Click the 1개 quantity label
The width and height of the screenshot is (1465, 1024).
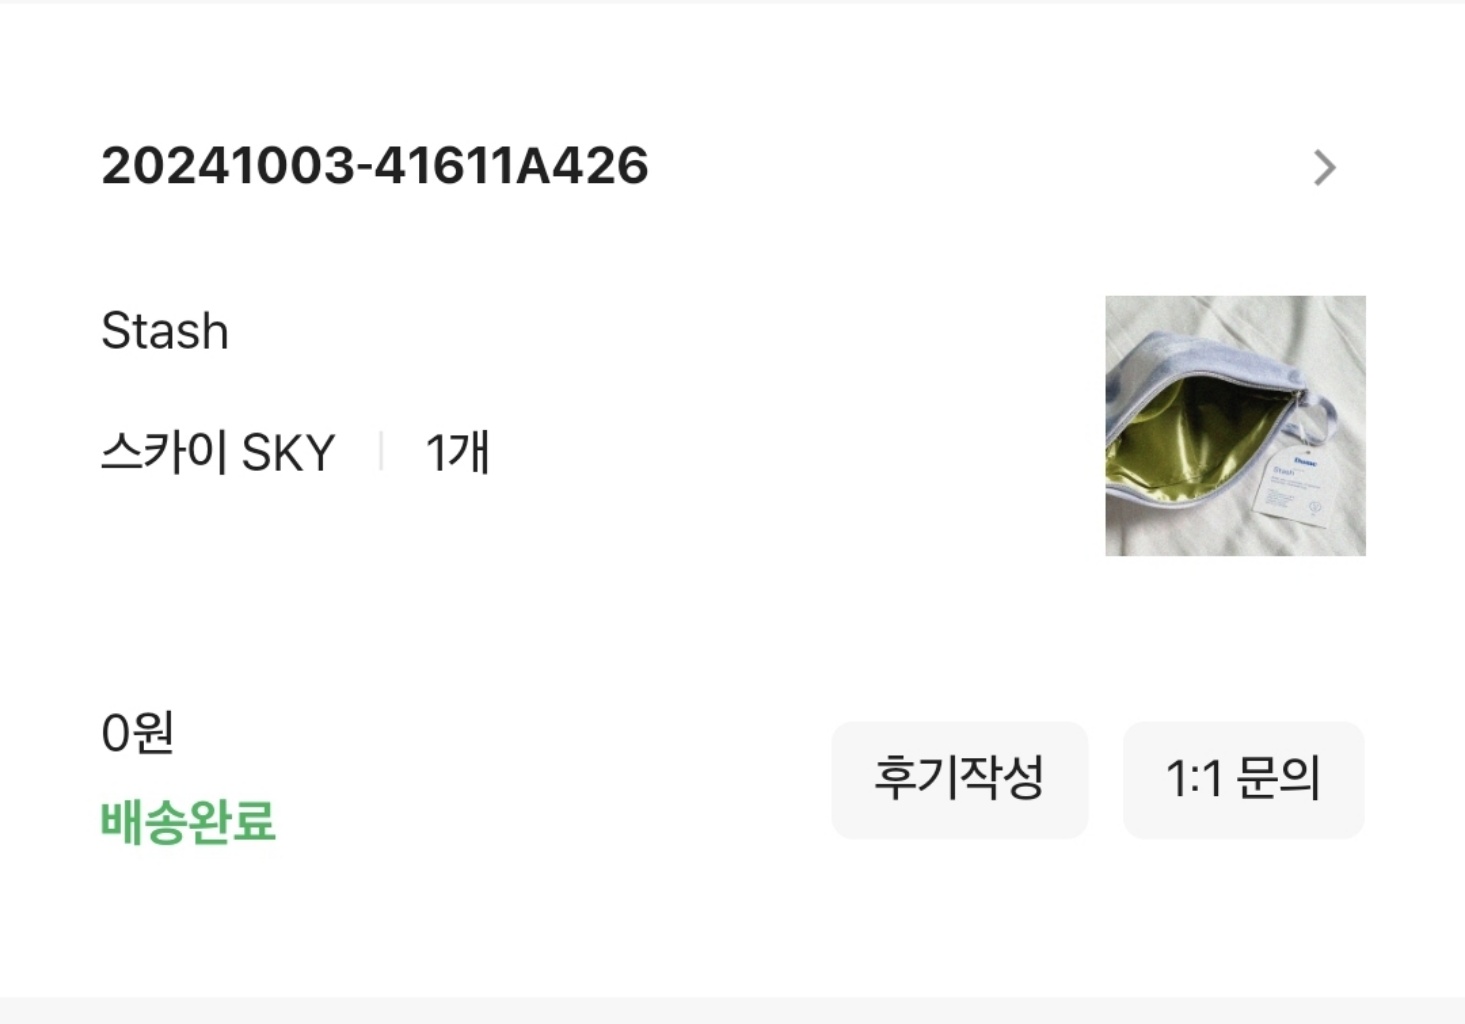coord(458,453)
